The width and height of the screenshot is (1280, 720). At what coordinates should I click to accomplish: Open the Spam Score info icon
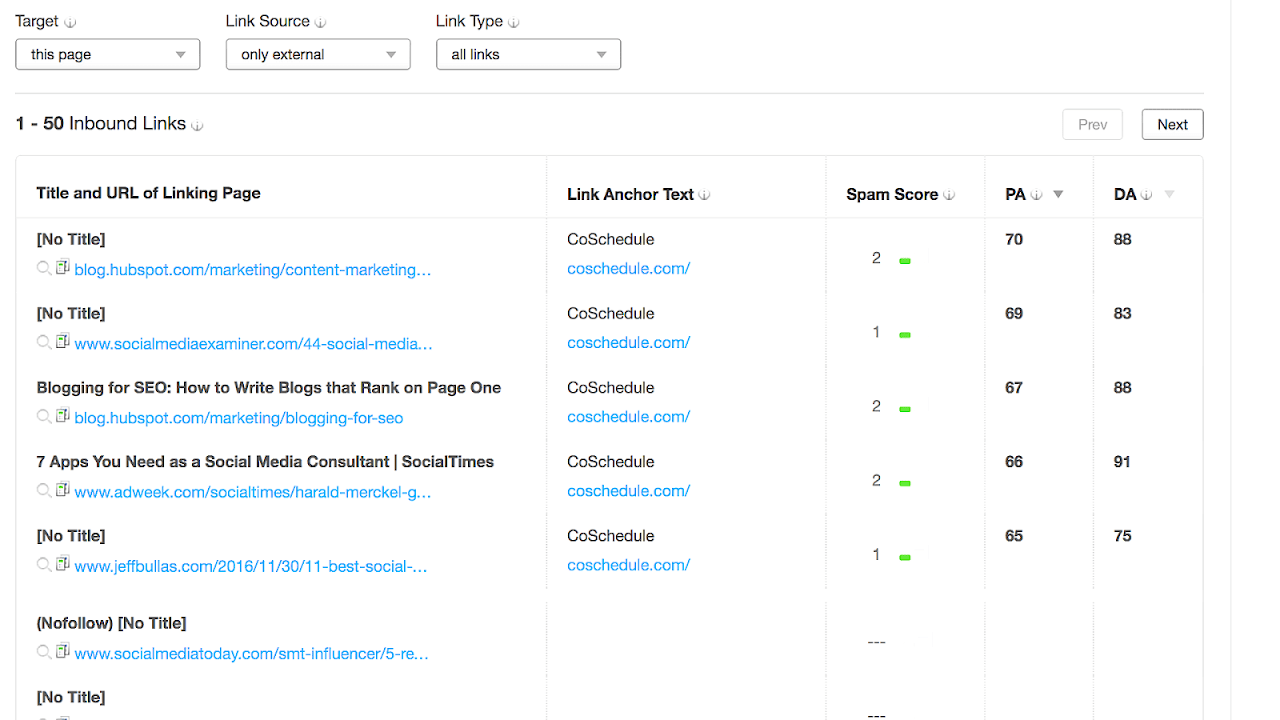coord(949,194)
